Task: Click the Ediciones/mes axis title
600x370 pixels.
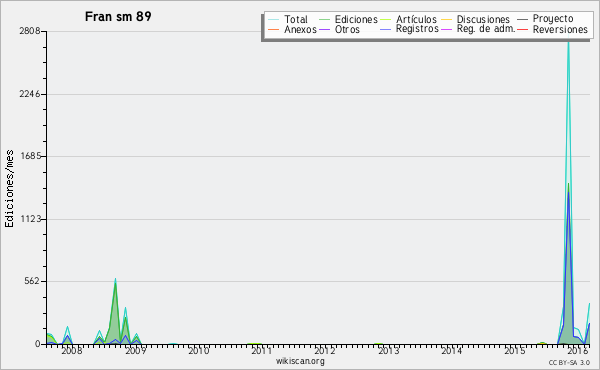Action: coord(9,189)
